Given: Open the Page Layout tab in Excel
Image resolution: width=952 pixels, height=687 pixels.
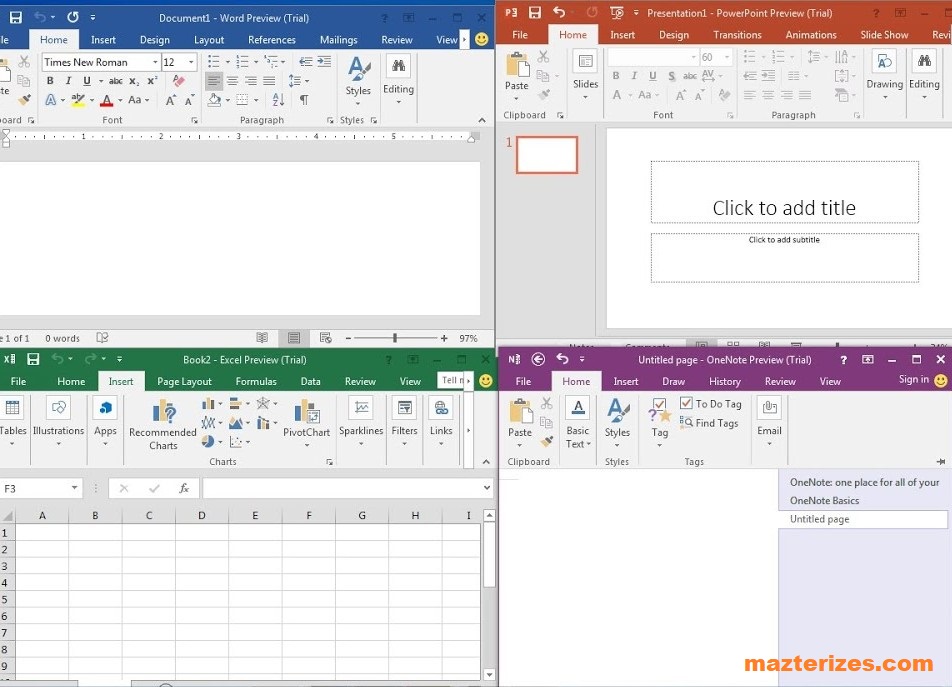Looking at the screenshot, I should [184, 382].
